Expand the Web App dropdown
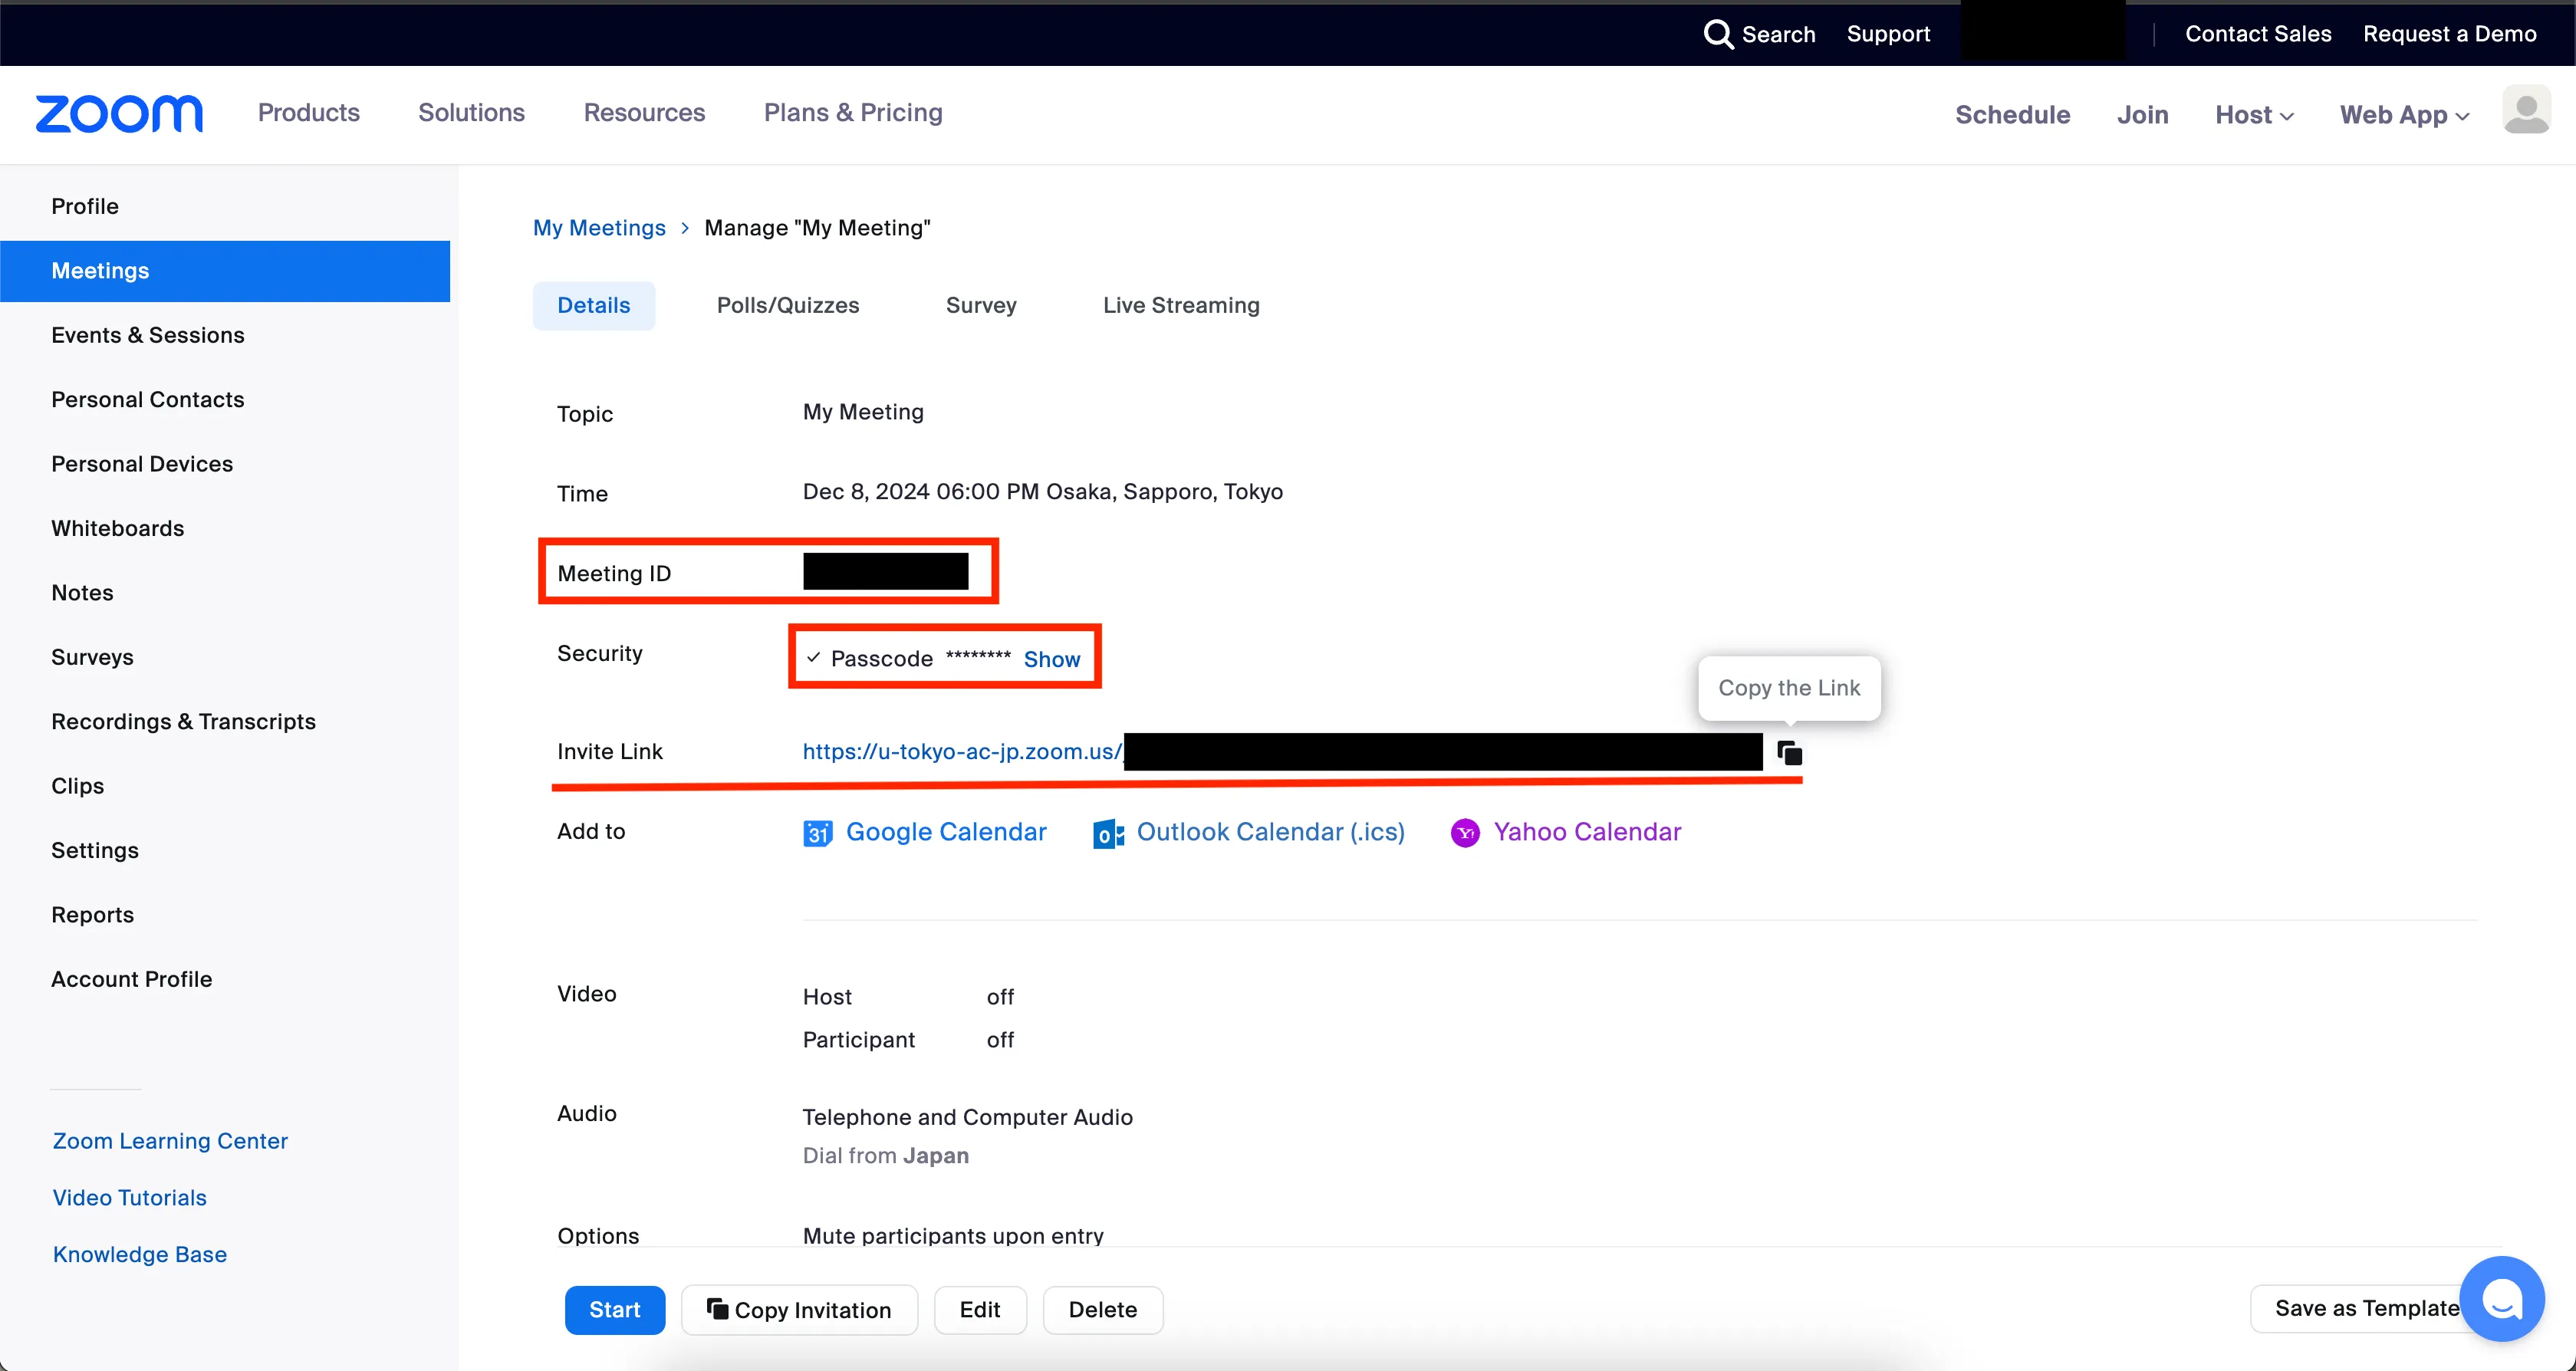The width and height of the screenshot is (2576, 1371). (x=2404, y=115)
